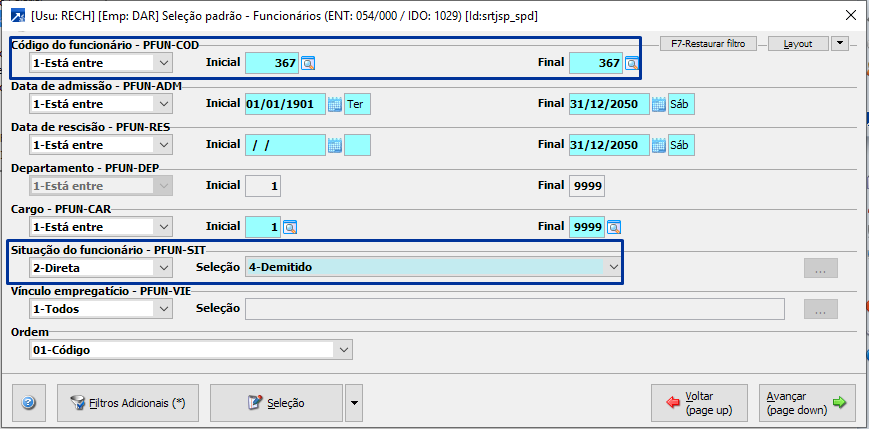Viewport: 869px width, 429px height.
Task: Close the Seleção padrão window
Action: tap(850, 16)
